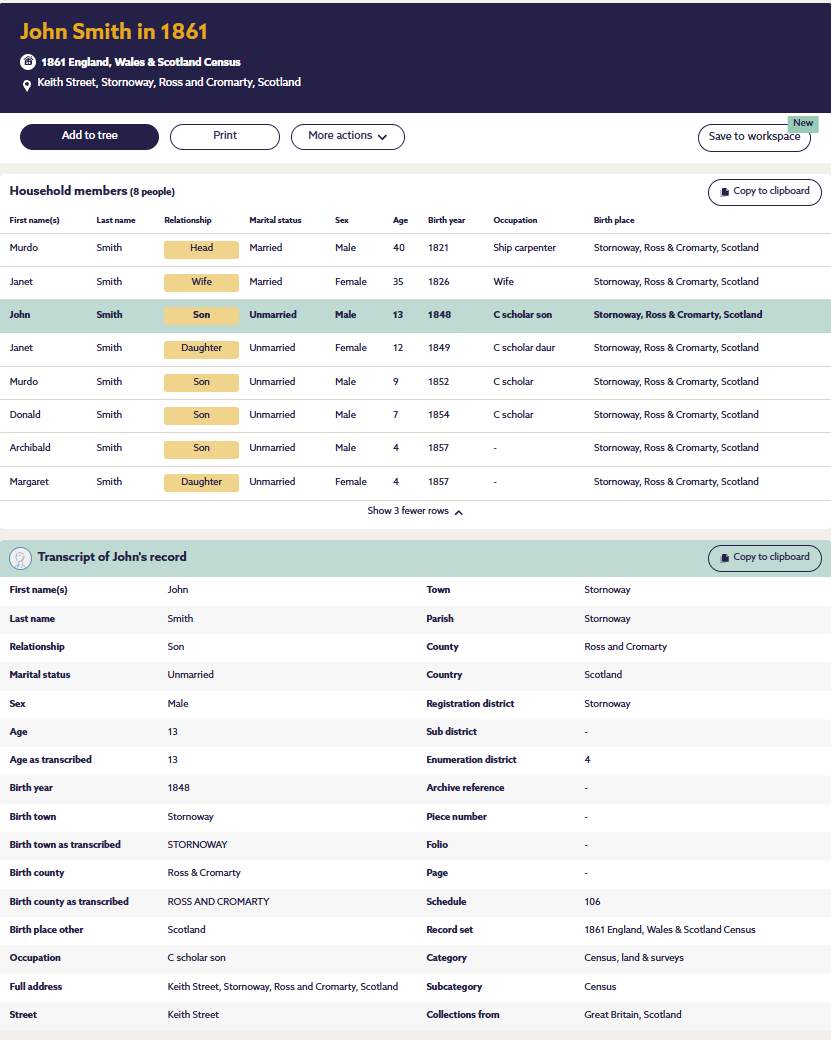This screenshot has height=1040, width=831.
Task: Click the Marital status column header
Action: [x=275, y=220]
